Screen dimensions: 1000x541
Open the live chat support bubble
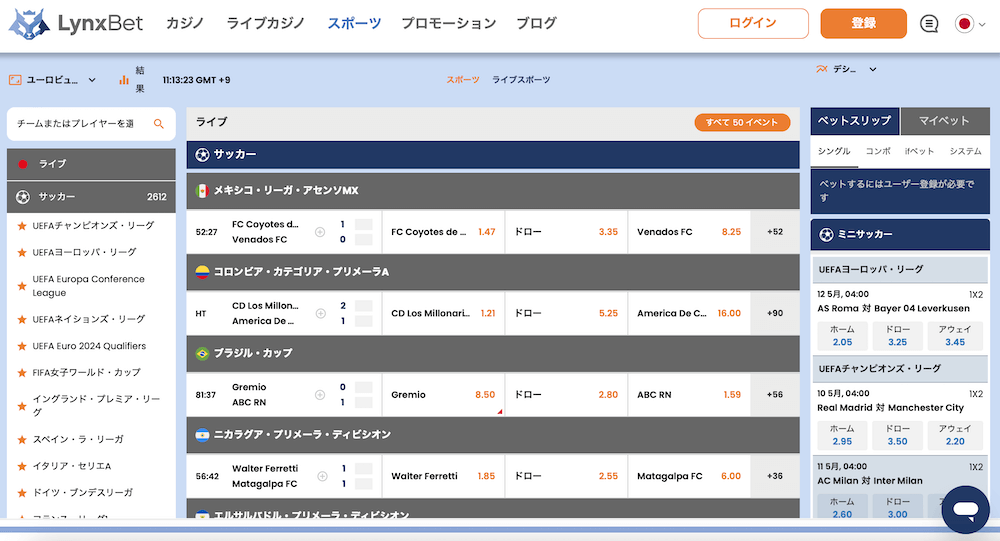pyautogui.click(x=966, y=509)
